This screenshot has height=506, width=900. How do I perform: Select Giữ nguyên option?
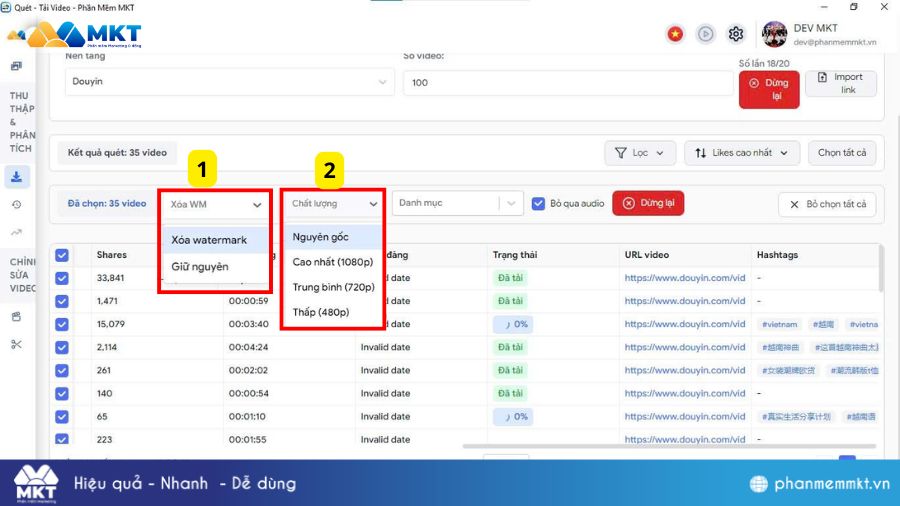pyautogui.click(x=215, y=267)
